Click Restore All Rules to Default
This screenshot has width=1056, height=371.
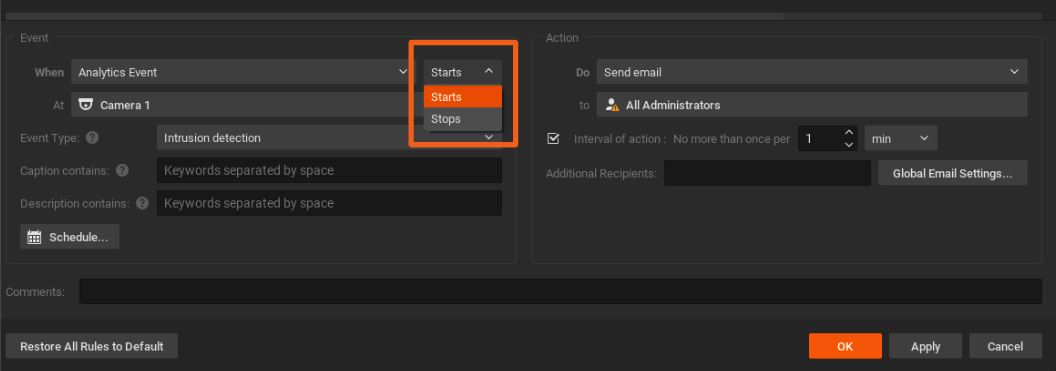tap(92, 347)
